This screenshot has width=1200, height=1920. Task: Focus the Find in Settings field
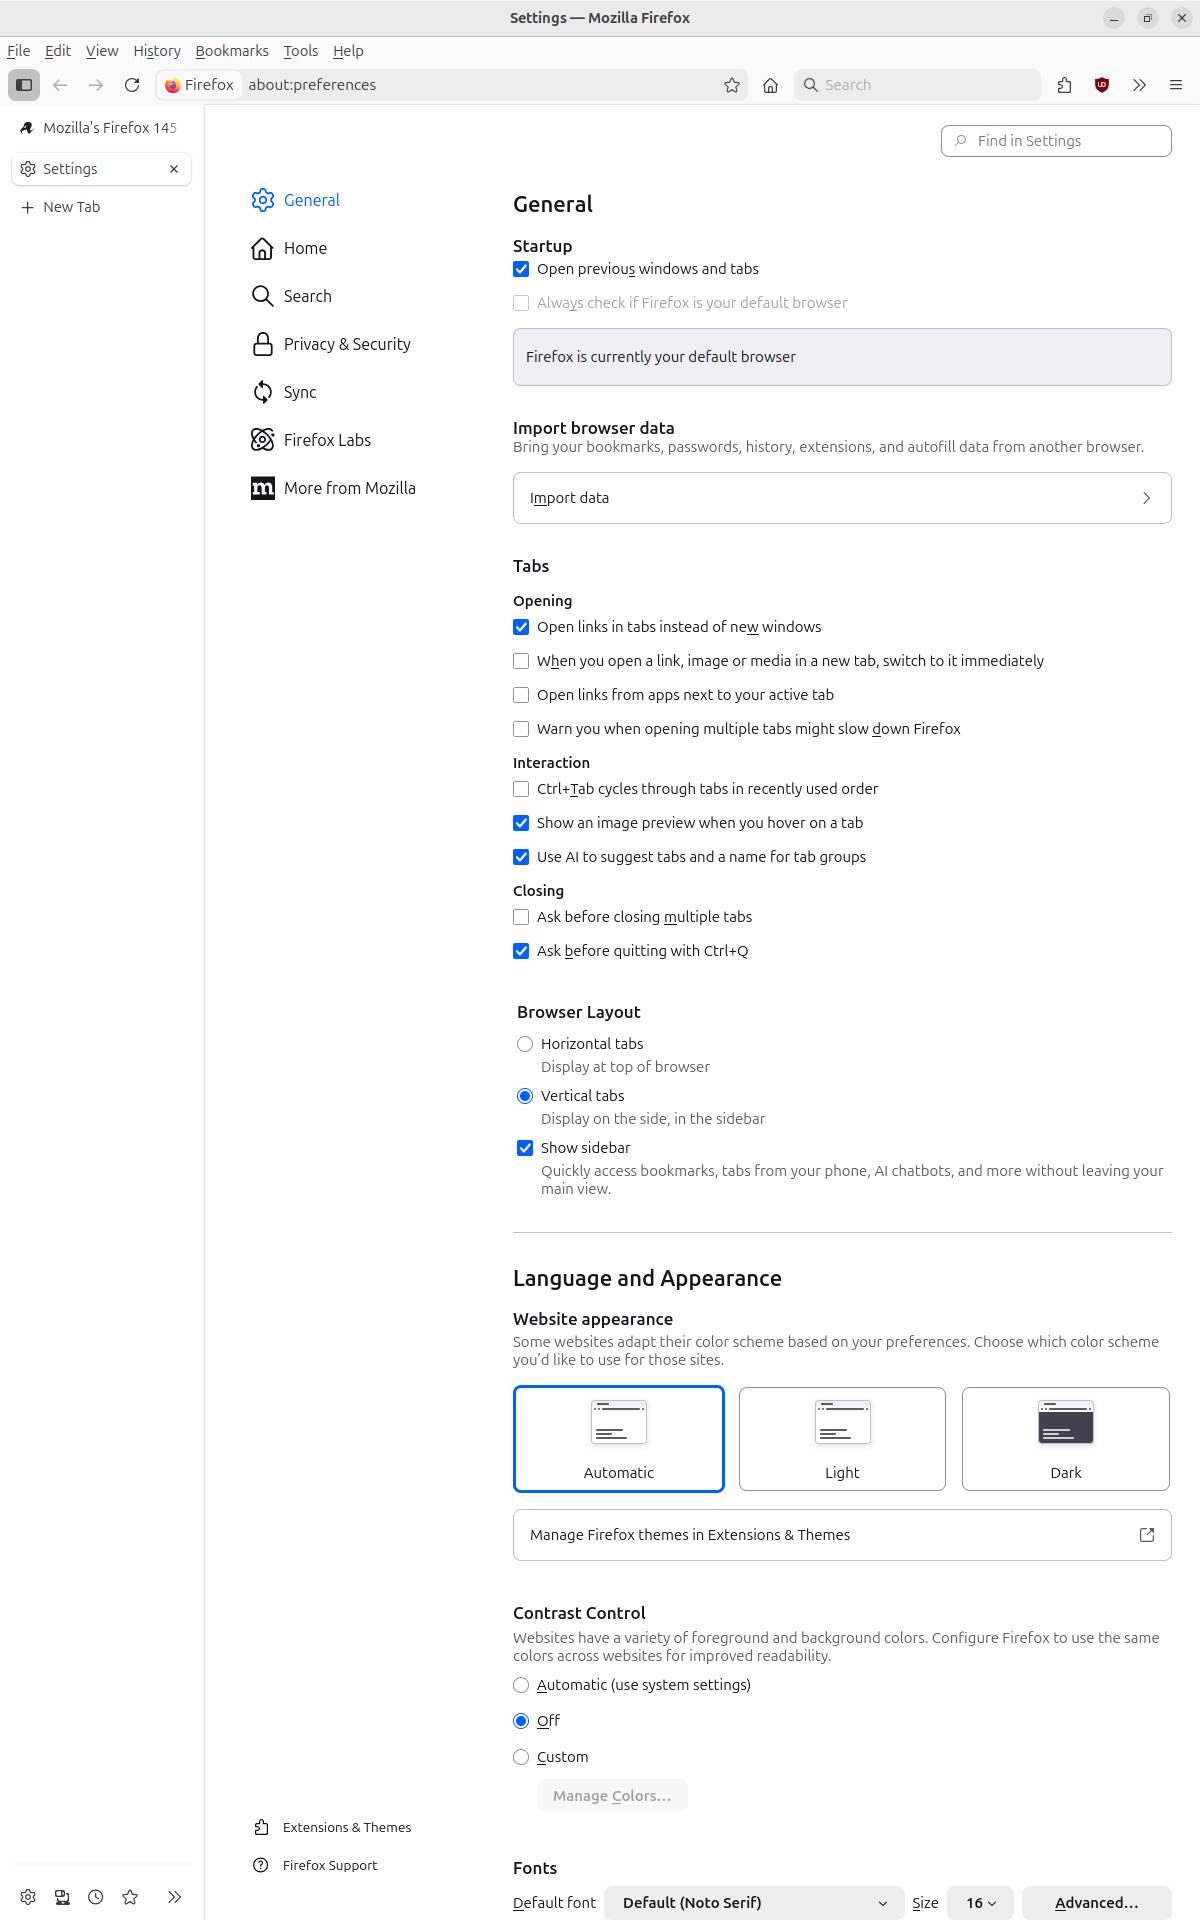click(1056, 141)
